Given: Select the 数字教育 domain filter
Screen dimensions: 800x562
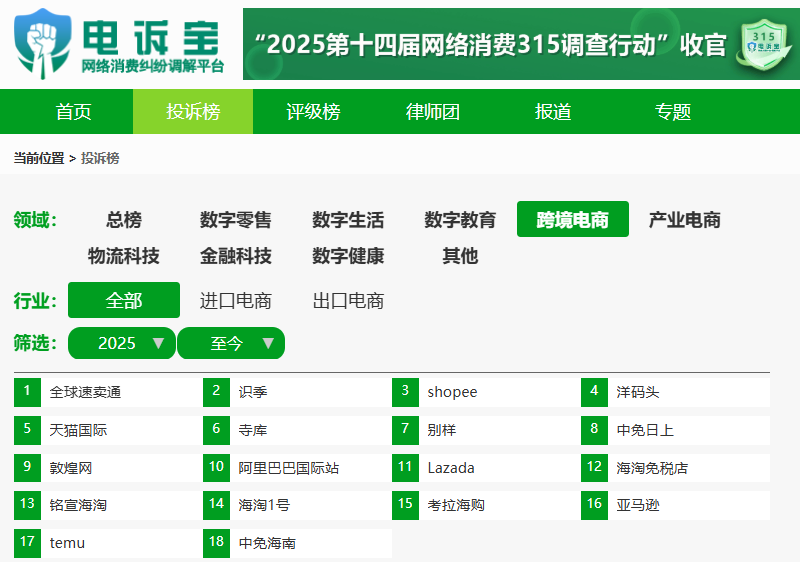Looking at the screenshot, I should (x=460, y=220).
